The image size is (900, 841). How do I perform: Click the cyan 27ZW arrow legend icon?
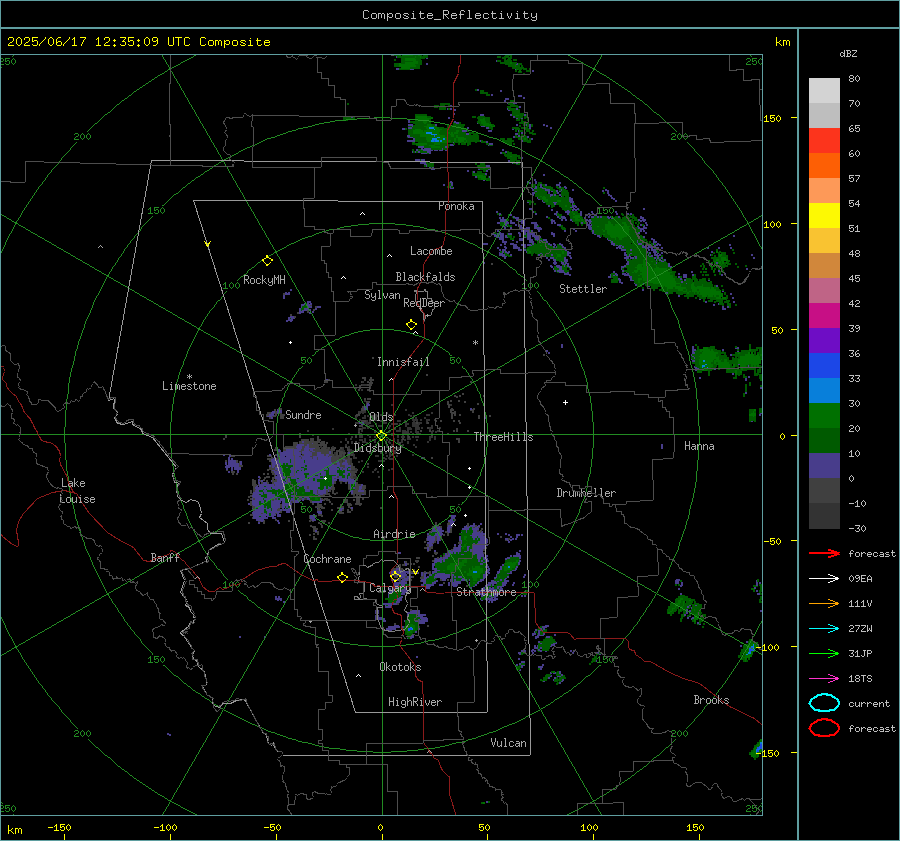pyautogui.click(x=824, y=629)
